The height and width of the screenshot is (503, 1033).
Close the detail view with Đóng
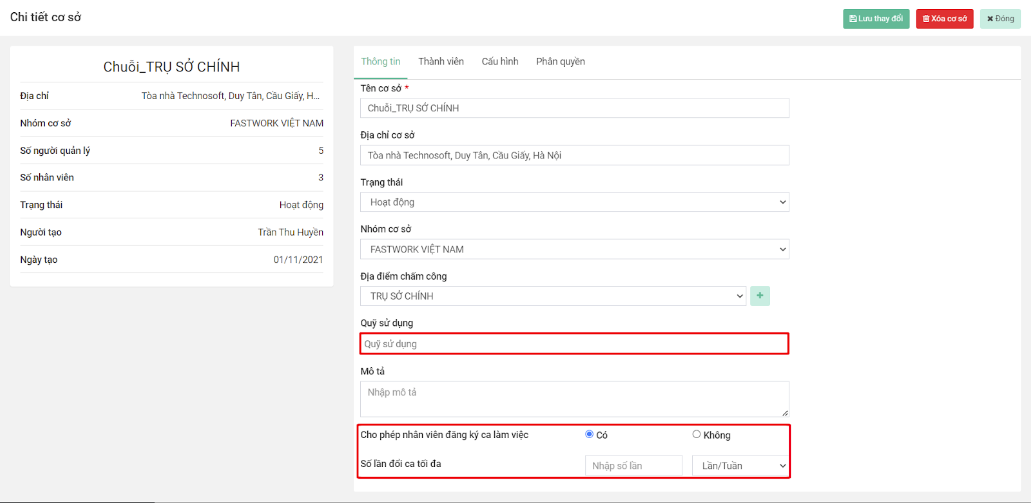[1000, 19]
